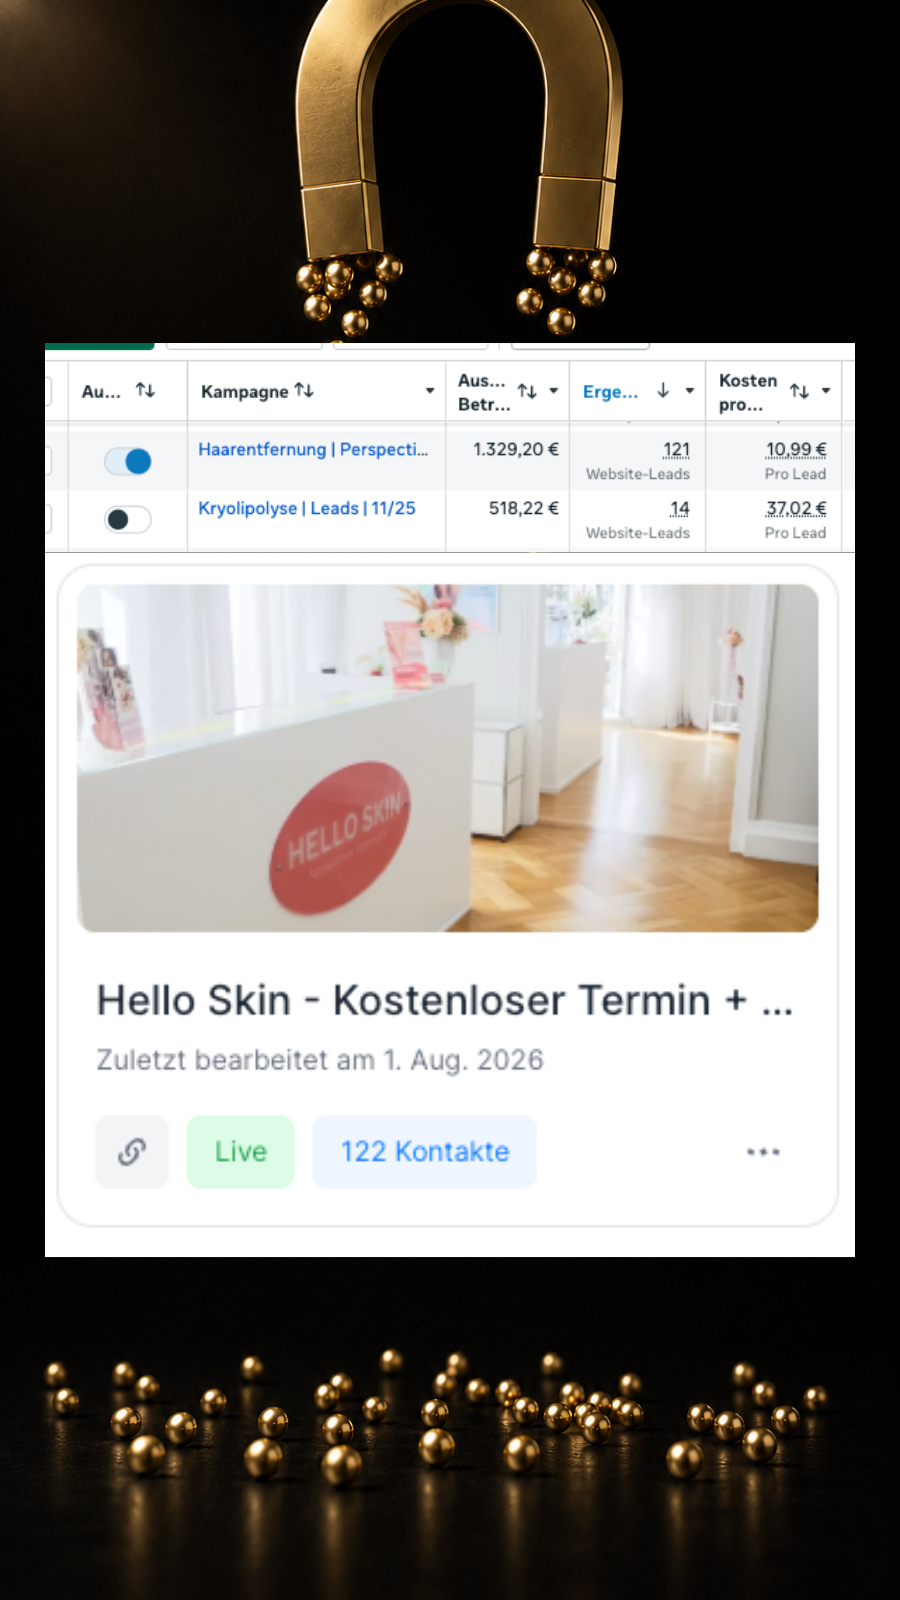This screenshot has height=1600, width=900.
Task: Click the 1.329,20 € amount spent cell
Action: pos(516,449)
